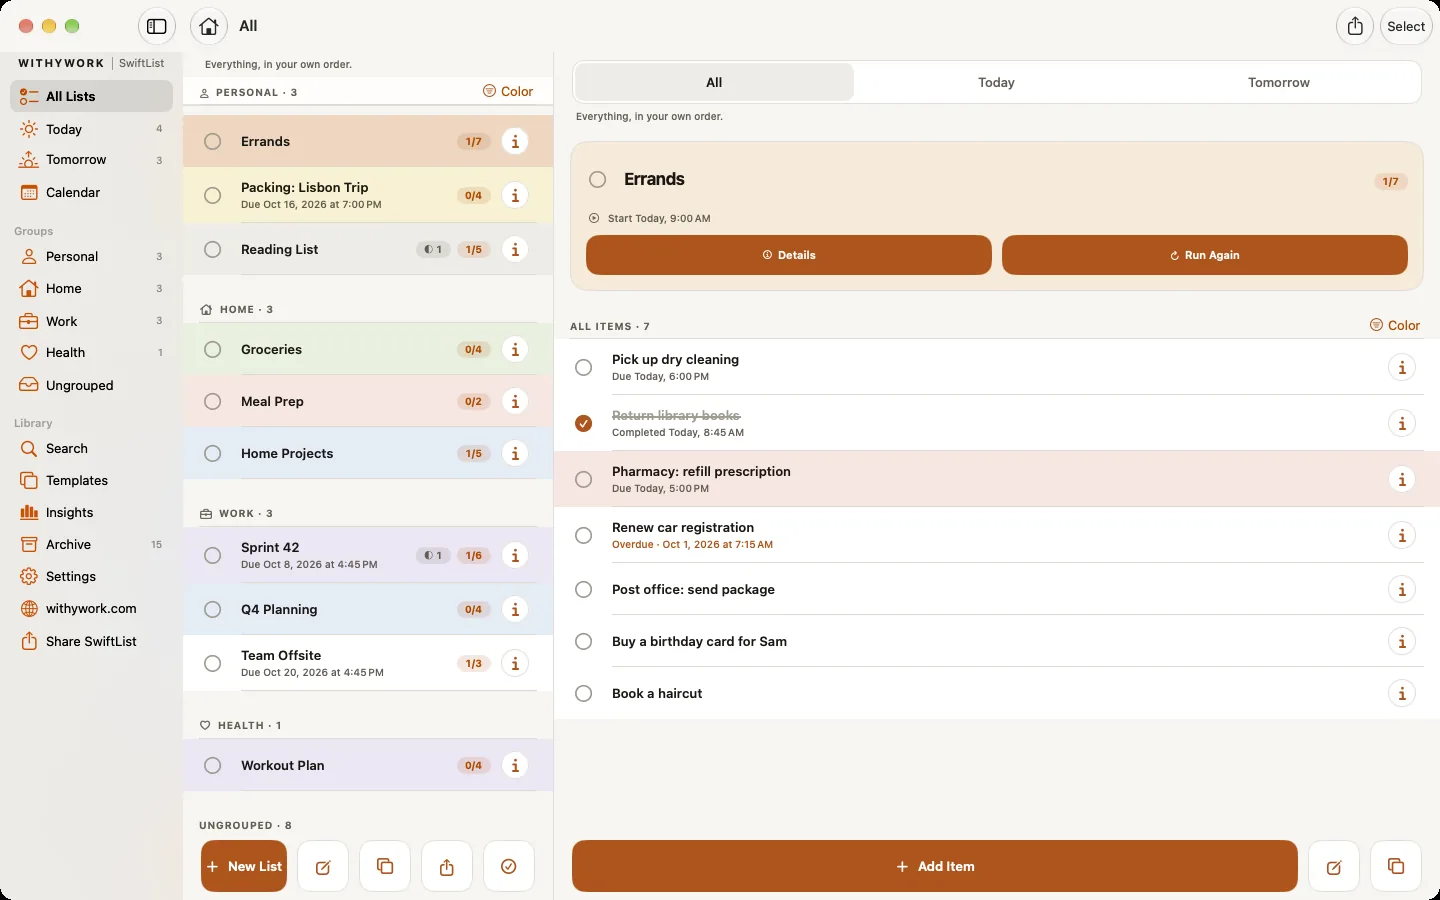This screenshot has width=1440, height=900.
Task: Open Templates in the Library section
Action: [91, 480]
